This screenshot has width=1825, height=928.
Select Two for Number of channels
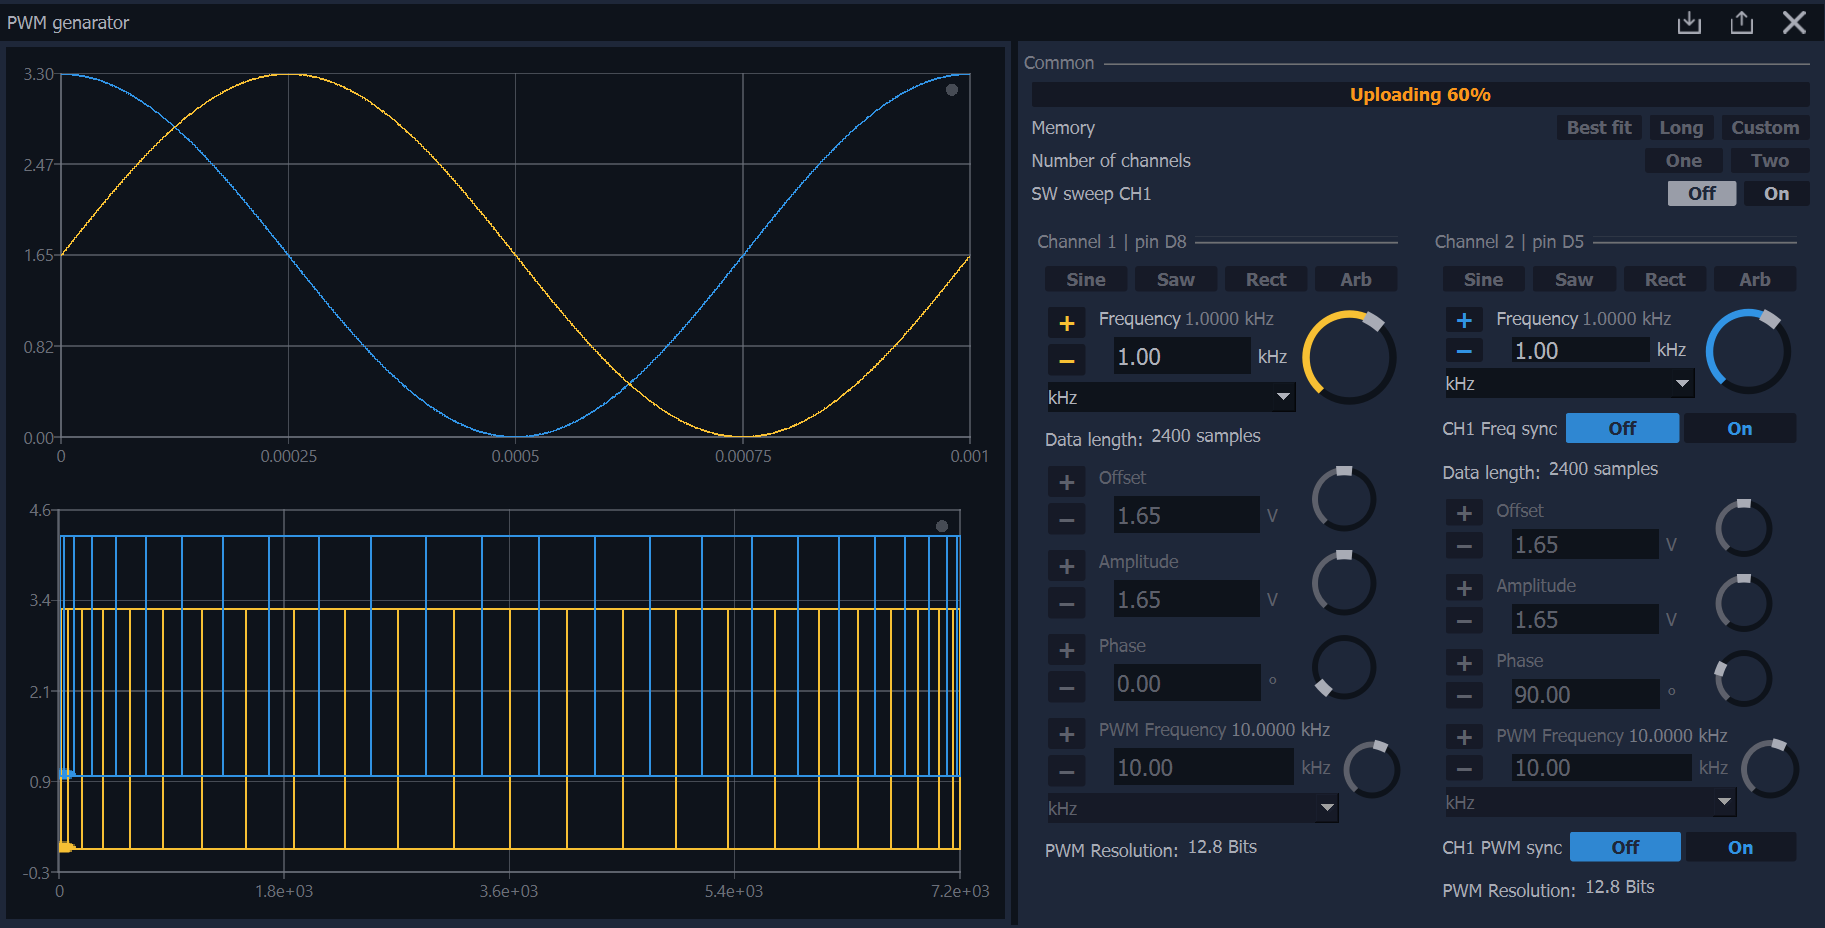point(1769,161)
